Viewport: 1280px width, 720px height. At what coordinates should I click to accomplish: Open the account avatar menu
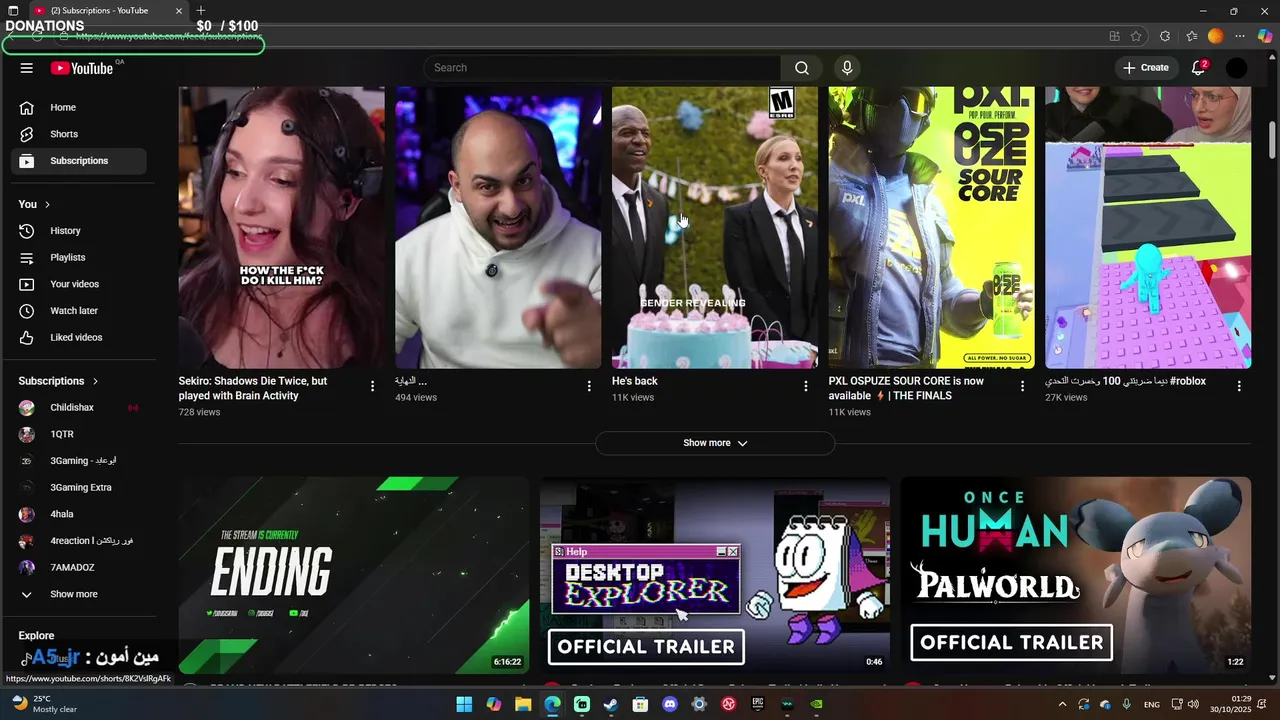[1237, 68]
